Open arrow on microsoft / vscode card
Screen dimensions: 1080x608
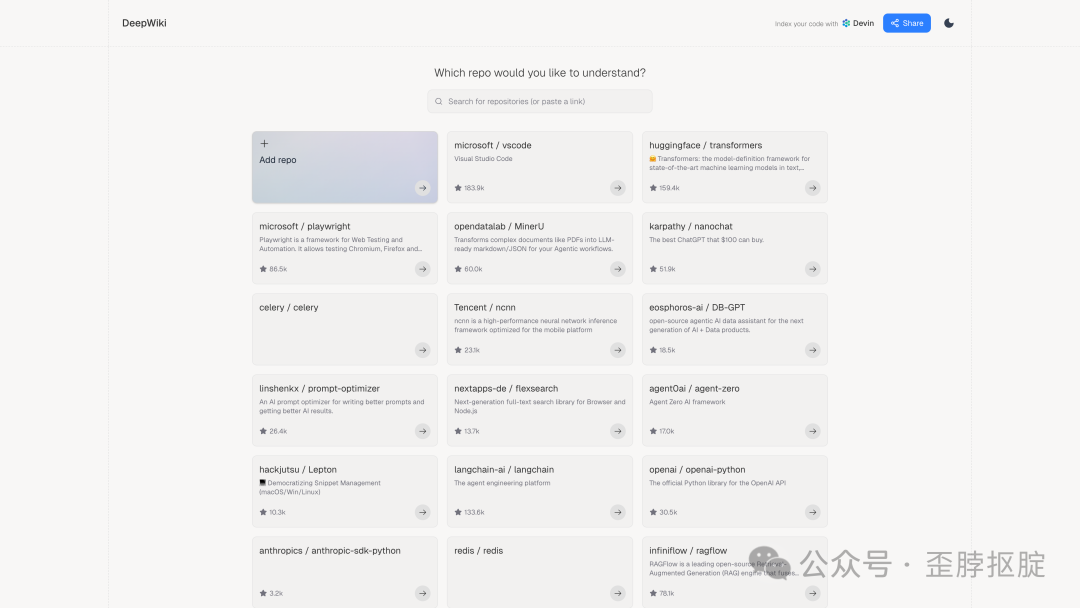point(618,188)
